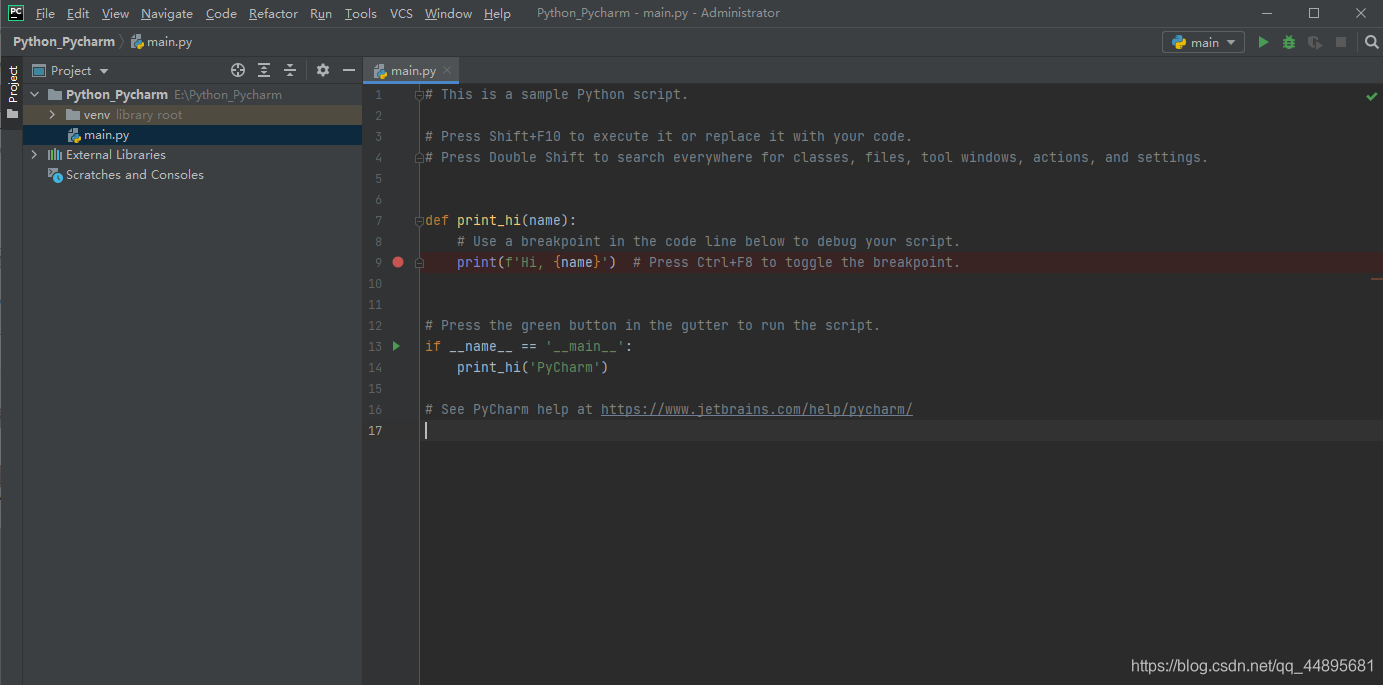The image size is (1383, 685).
Task: Open the Run menu
Action: point(321,13)
